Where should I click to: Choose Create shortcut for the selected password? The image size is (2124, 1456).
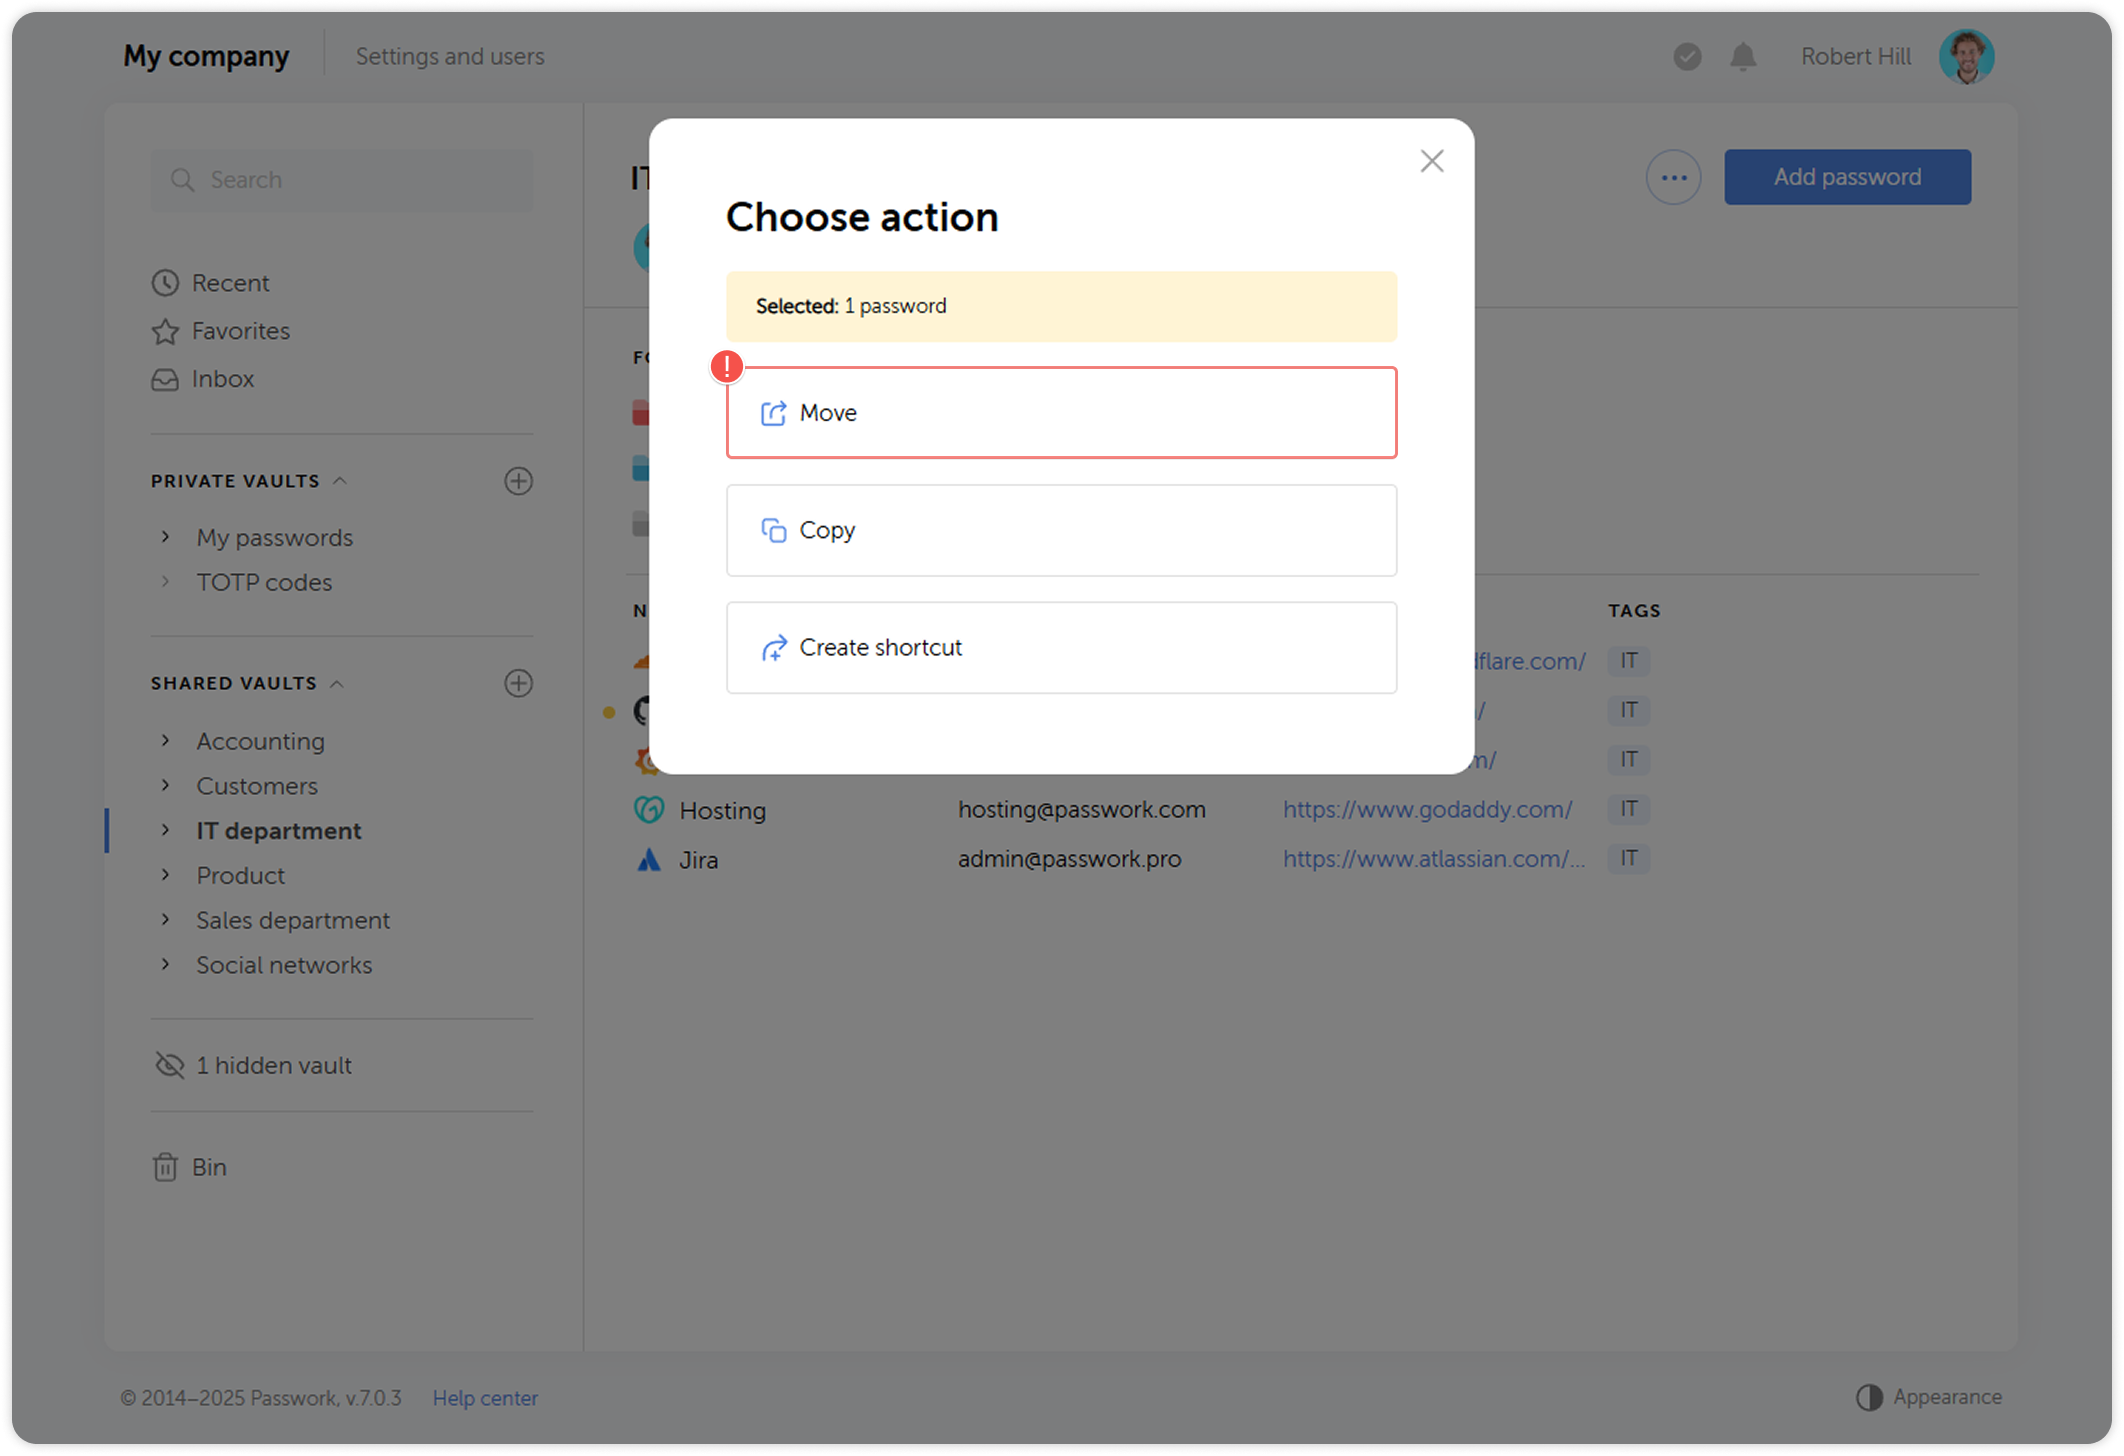point(1061,647)
